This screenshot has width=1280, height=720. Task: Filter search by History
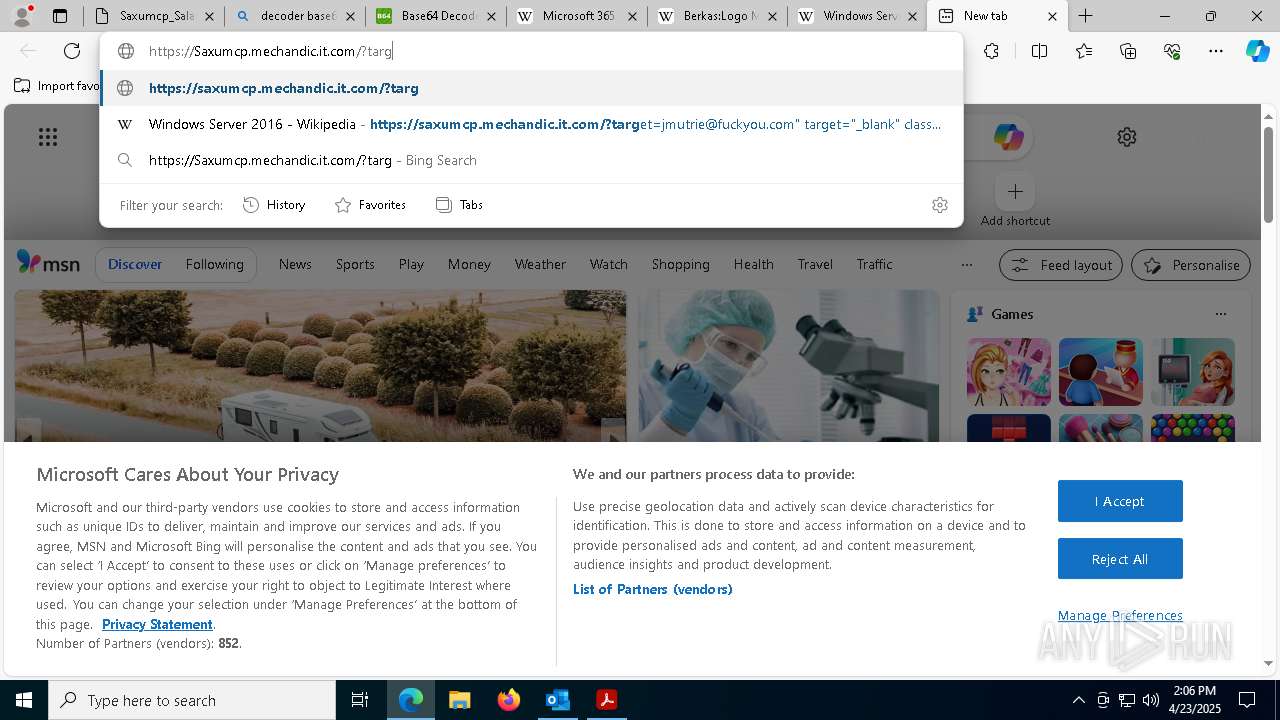click(x=275, y=205)
